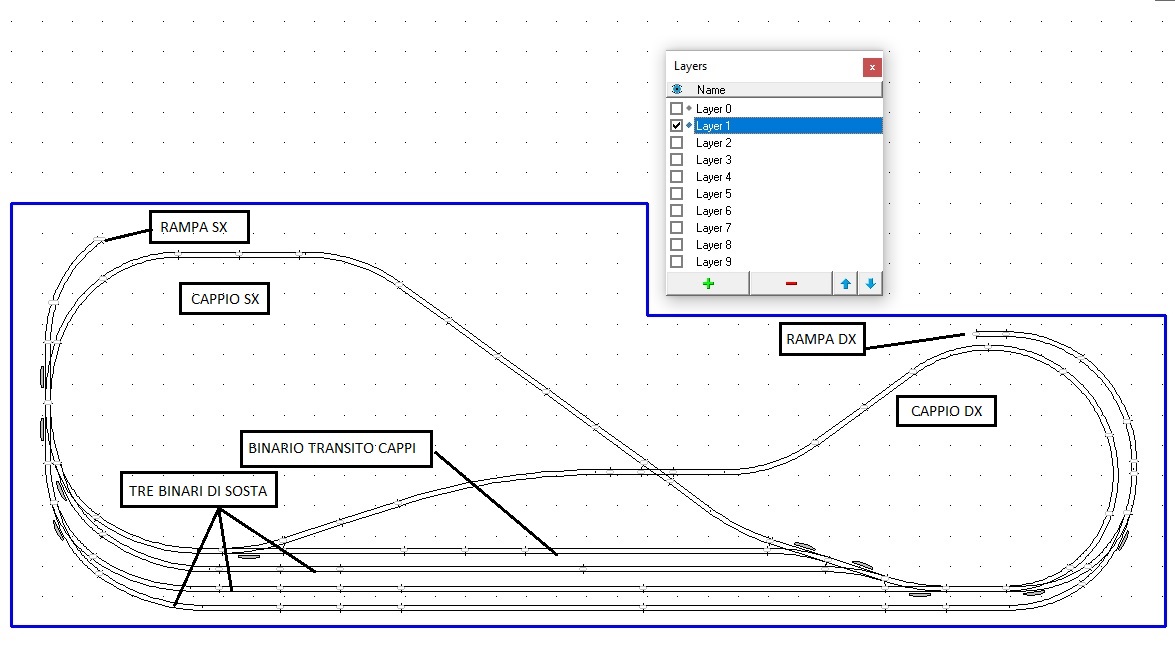Remove layer using red minus button

click(x=791, y=284)
